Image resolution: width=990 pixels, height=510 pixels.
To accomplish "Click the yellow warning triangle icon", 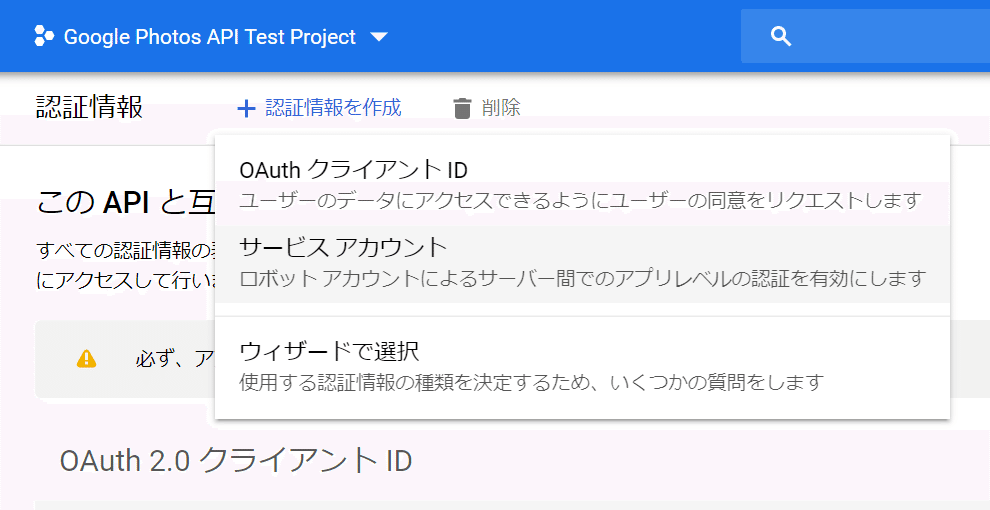I will click(86, 359).
